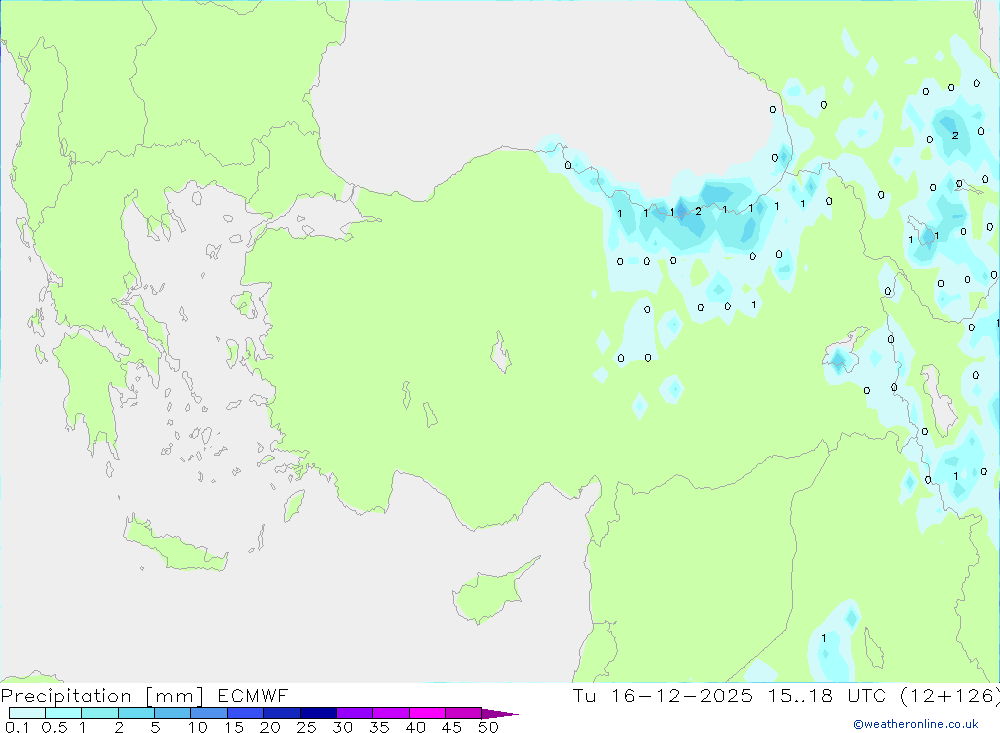
Task: Click the "Tu 16-12-2025" date text
Action: click(x=663, y=696)
